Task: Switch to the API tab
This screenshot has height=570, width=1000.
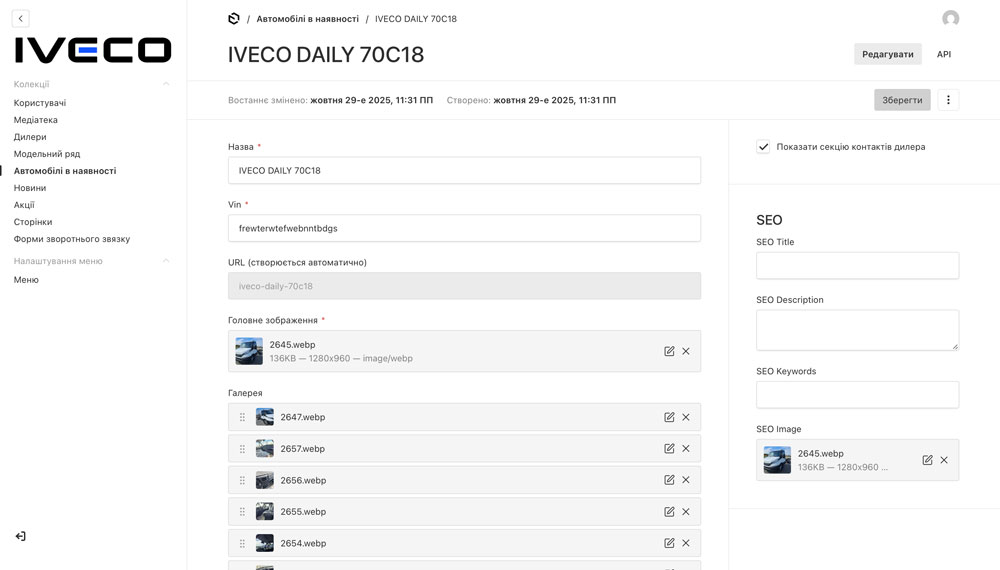Action: point(943,54)
